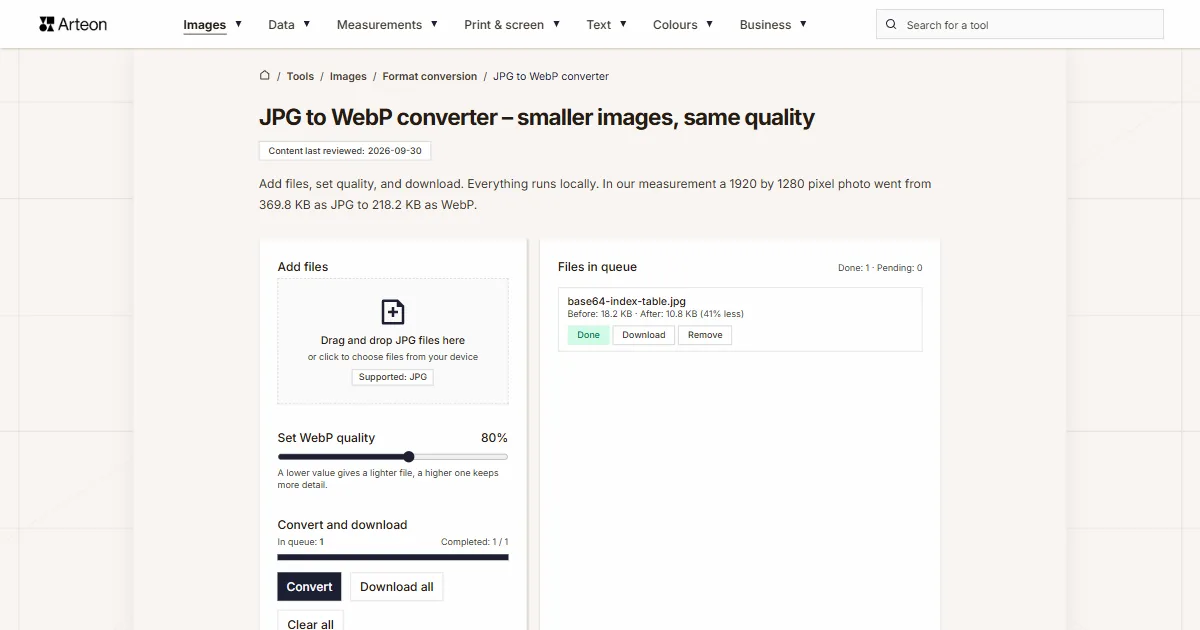Click the Done: 1 · Pending: 0 status
Image resolution: width=1200 pixels, height=630 pixels.
click(x=880, y=268)
